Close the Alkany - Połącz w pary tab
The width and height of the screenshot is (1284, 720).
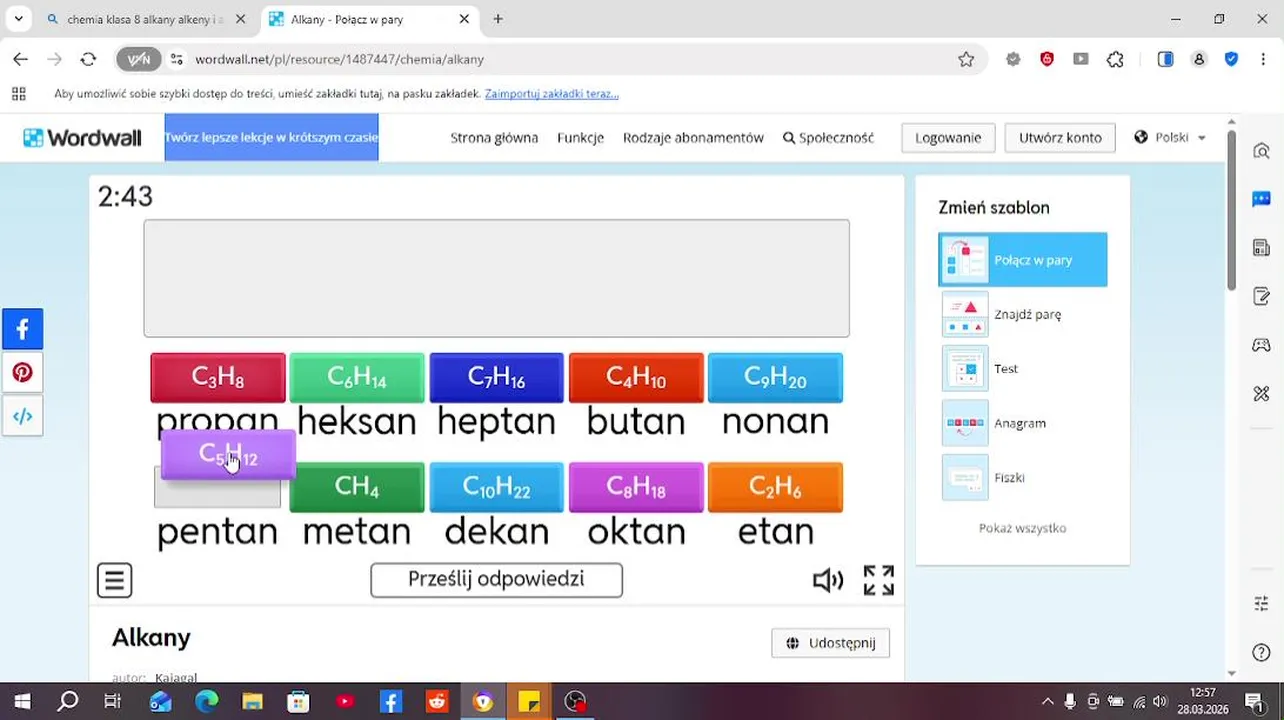coord(464,19)
